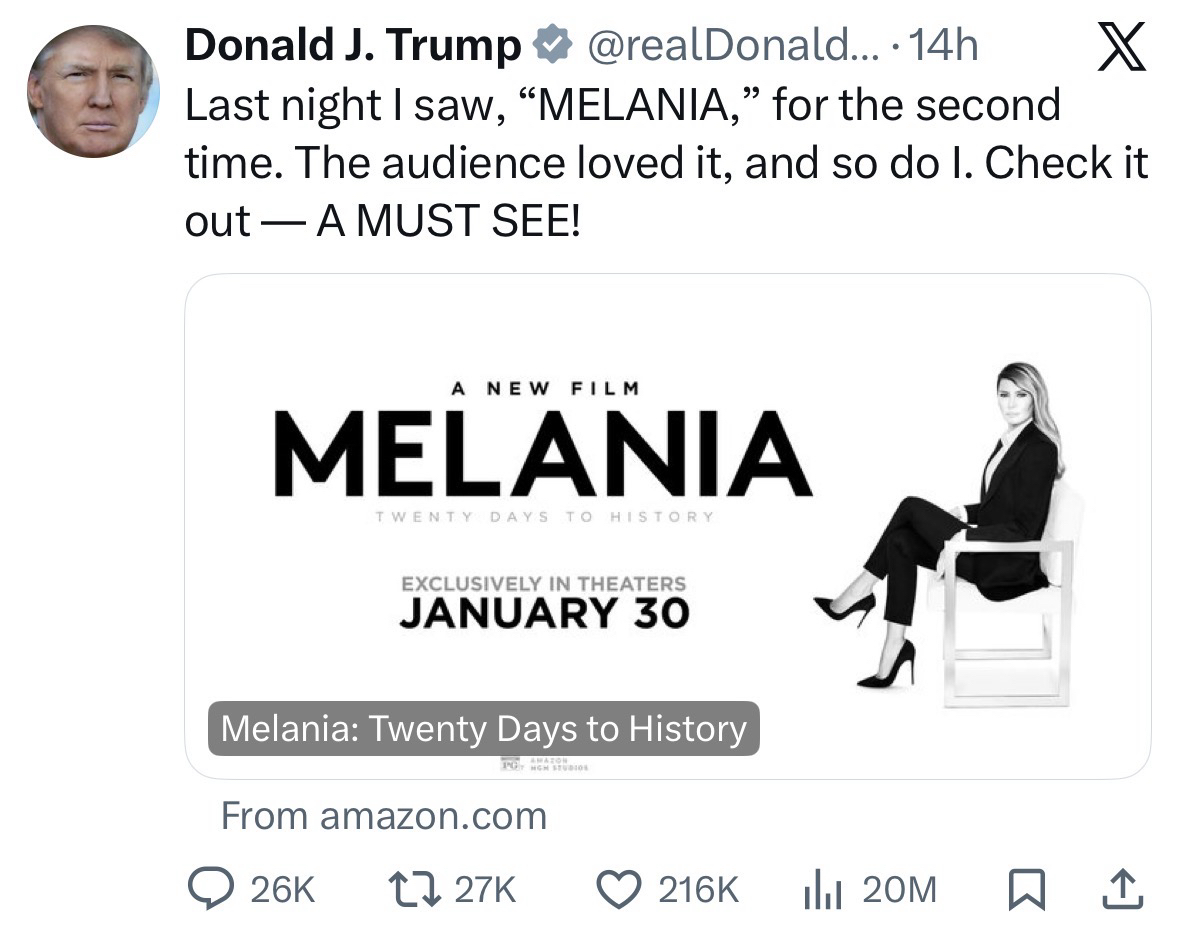
Task: Click the reply speech bubble icon
Action: (211, 888)
